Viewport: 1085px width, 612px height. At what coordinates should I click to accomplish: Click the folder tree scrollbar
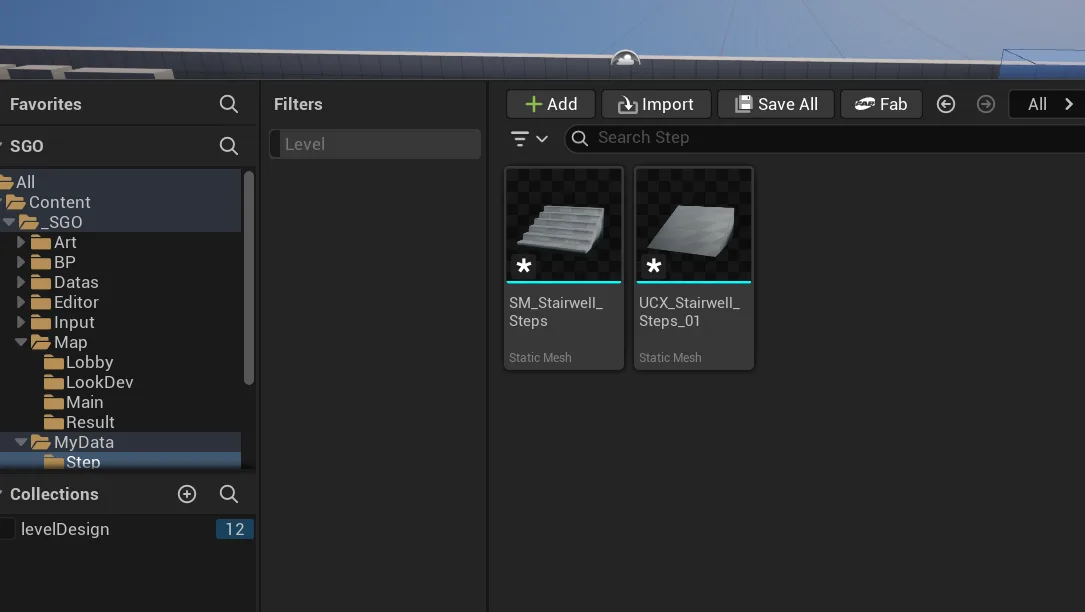[x=249, y=277]
